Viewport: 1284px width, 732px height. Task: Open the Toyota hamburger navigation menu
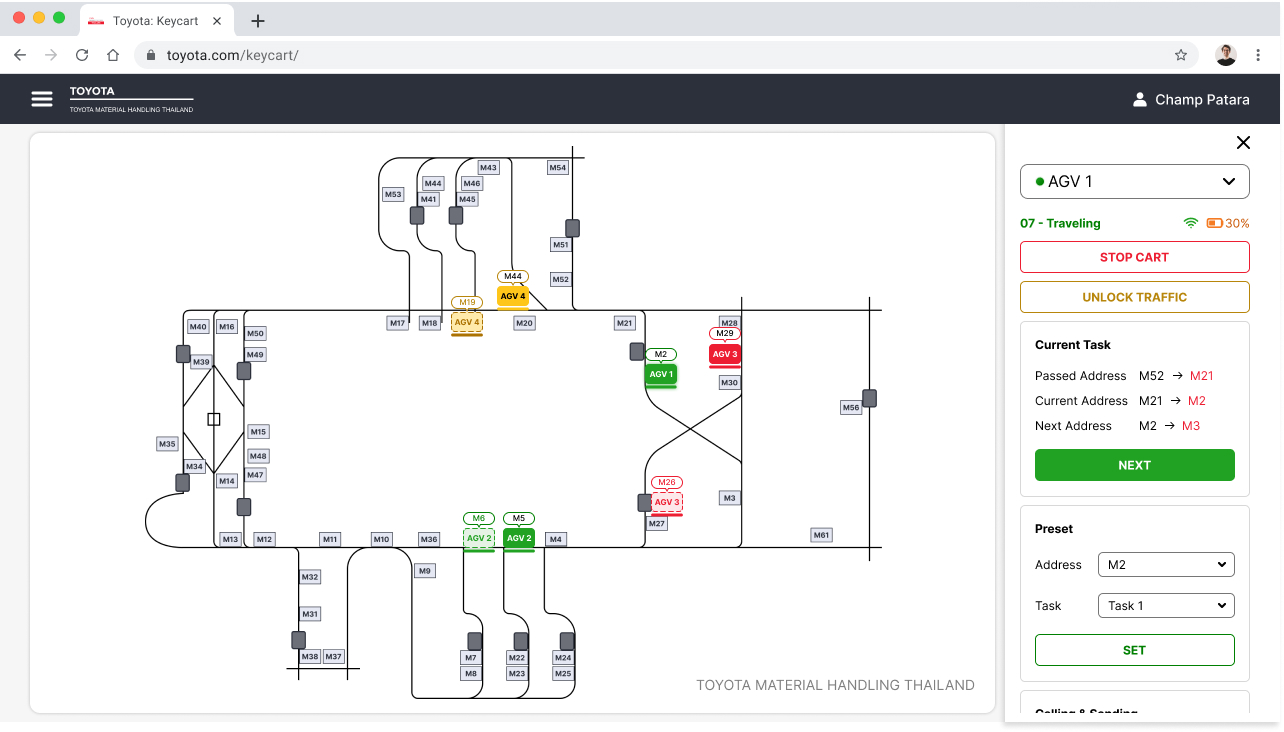point(41,98)
